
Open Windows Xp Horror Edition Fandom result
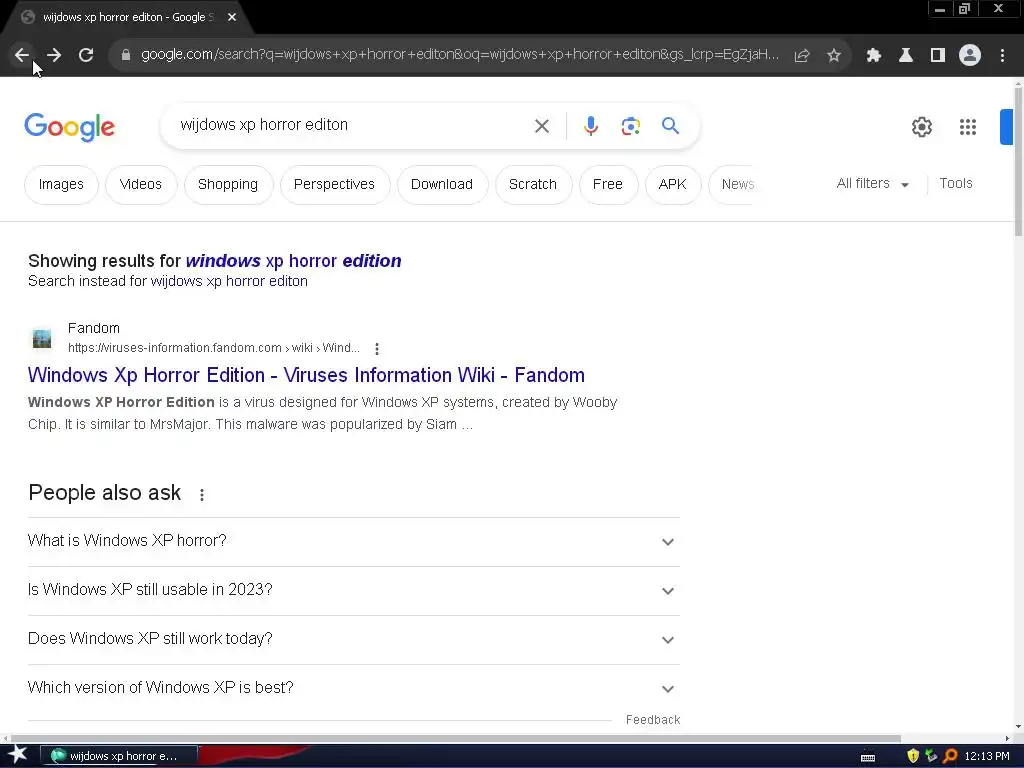pyautogui.click(x=306, y=376)
